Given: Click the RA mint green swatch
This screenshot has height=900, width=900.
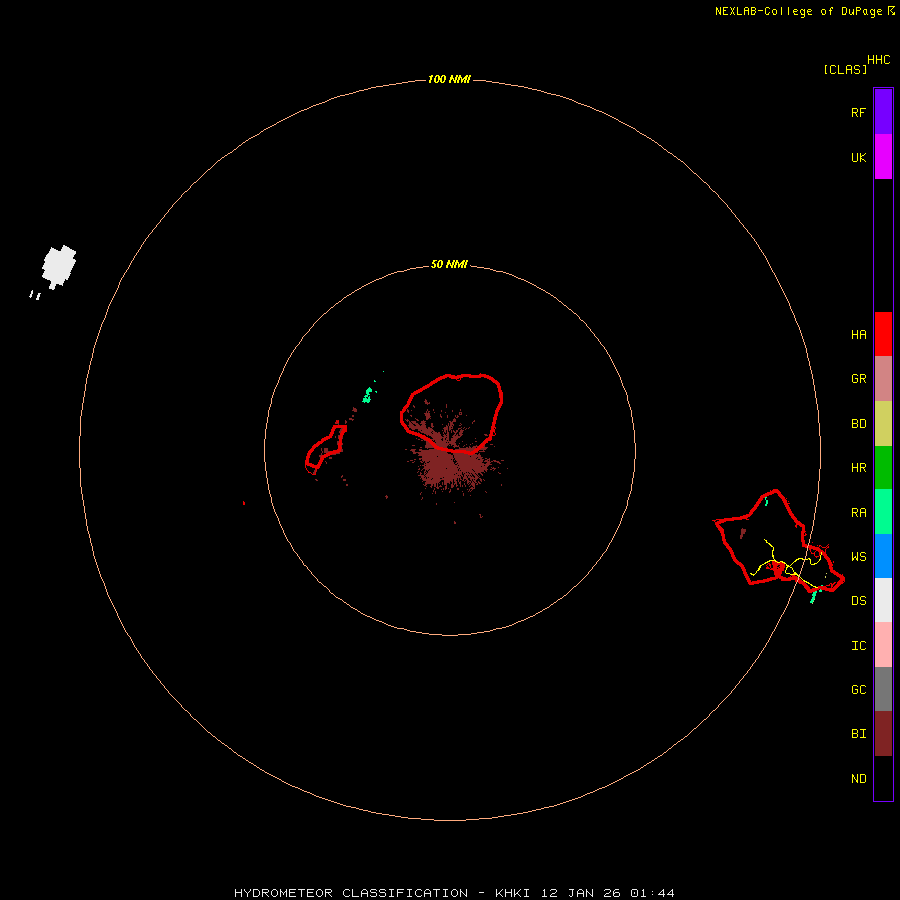Looking at the screenshot, I should click(883, 512).
